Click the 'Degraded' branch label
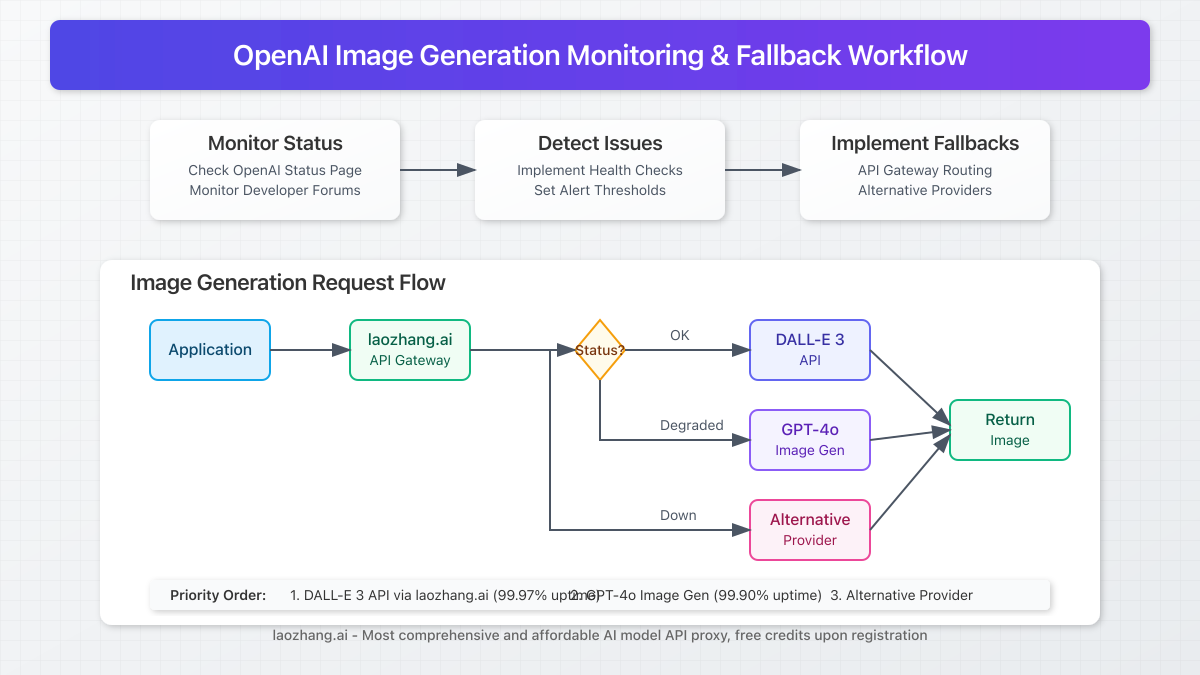The height and width of the screenshot is (675, 1200). [x=692, y=425]
